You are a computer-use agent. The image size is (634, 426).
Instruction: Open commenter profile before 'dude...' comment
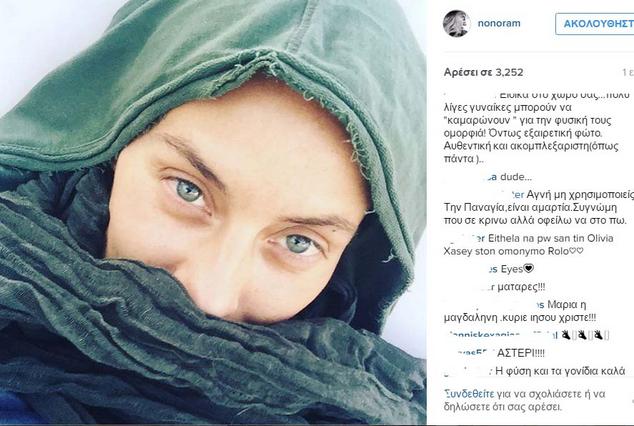pos(471,177)
